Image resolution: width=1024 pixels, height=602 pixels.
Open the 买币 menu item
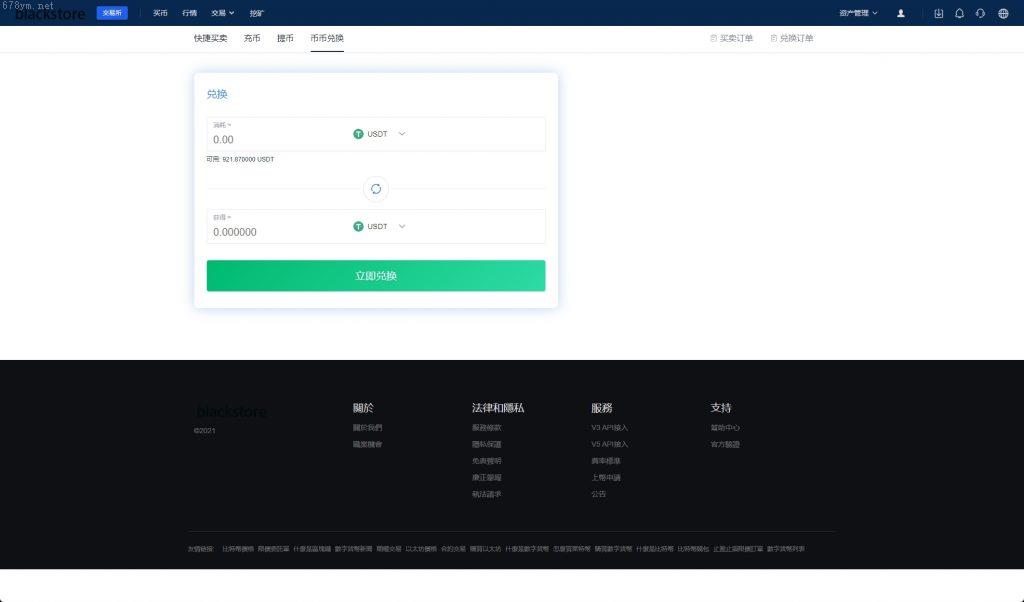(160, 13)
